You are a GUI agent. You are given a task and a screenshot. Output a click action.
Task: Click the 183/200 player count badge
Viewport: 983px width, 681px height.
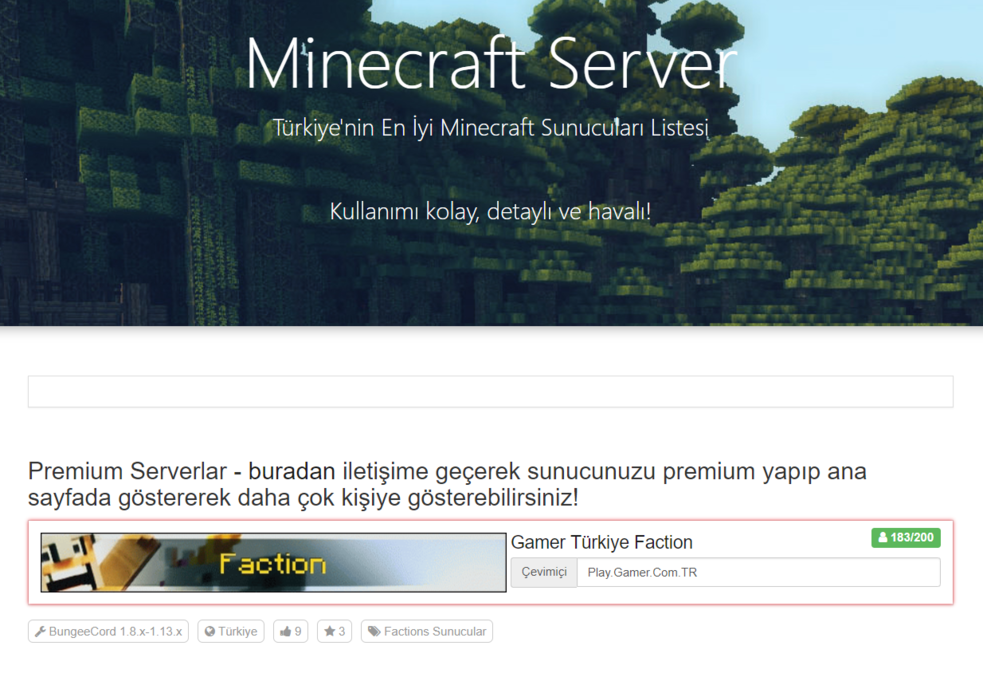tap(906, 537)
